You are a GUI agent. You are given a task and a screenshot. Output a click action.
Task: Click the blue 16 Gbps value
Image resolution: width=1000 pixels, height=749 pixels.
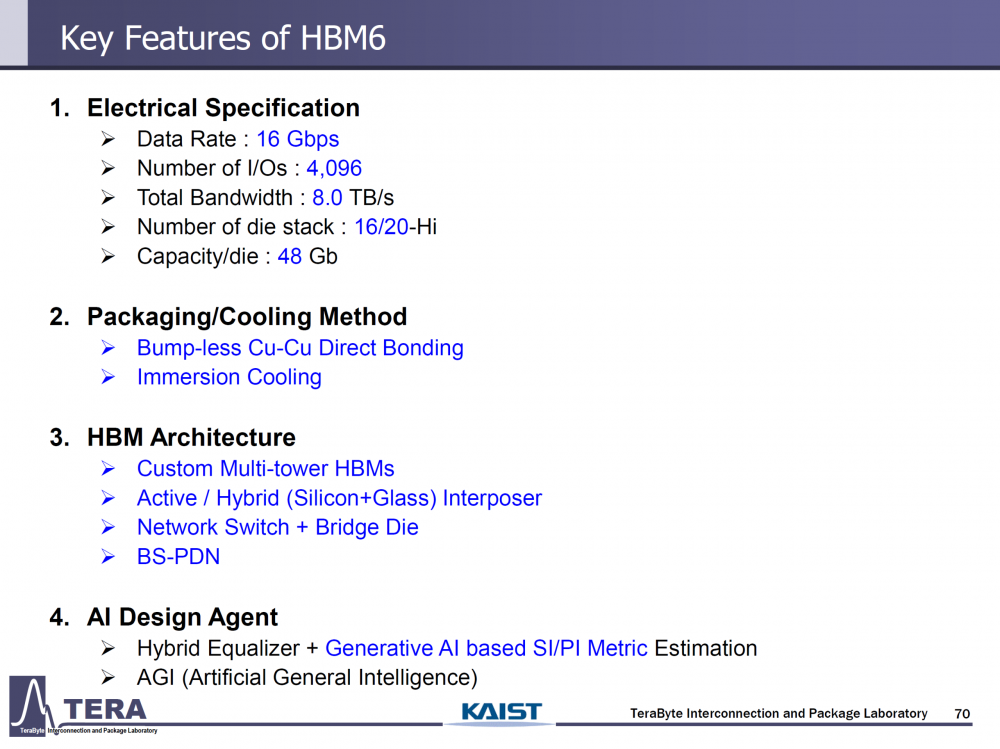click(298, 139)
